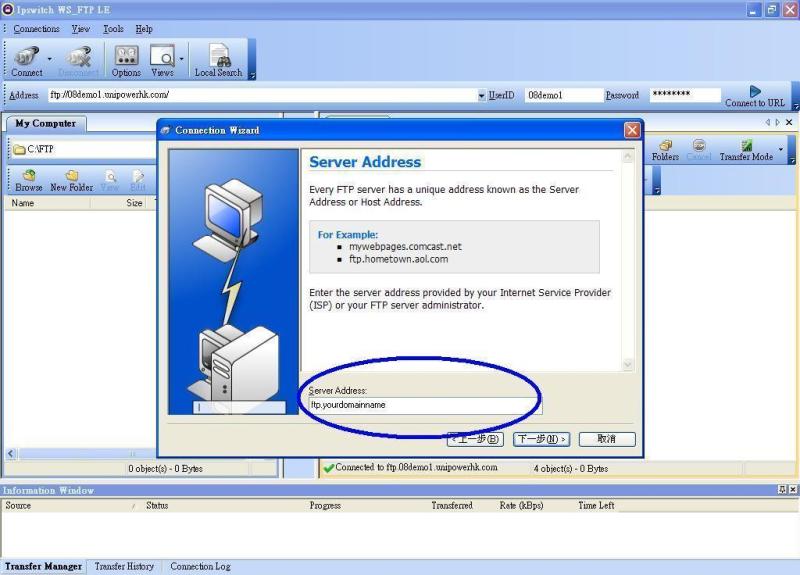
Task: Click the Transferred column header
Action: point(452,506)
